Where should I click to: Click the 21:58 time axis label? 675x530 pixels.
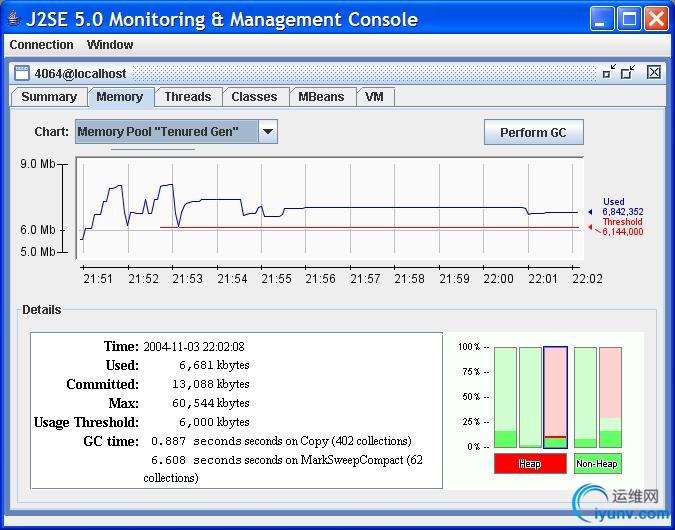tap(409, 279)
